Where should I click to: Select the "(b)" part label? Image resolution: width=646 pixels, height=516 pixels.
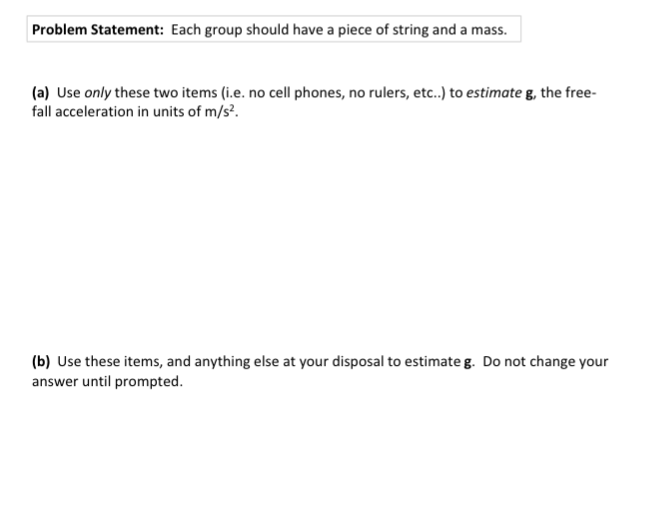(42, 361)
